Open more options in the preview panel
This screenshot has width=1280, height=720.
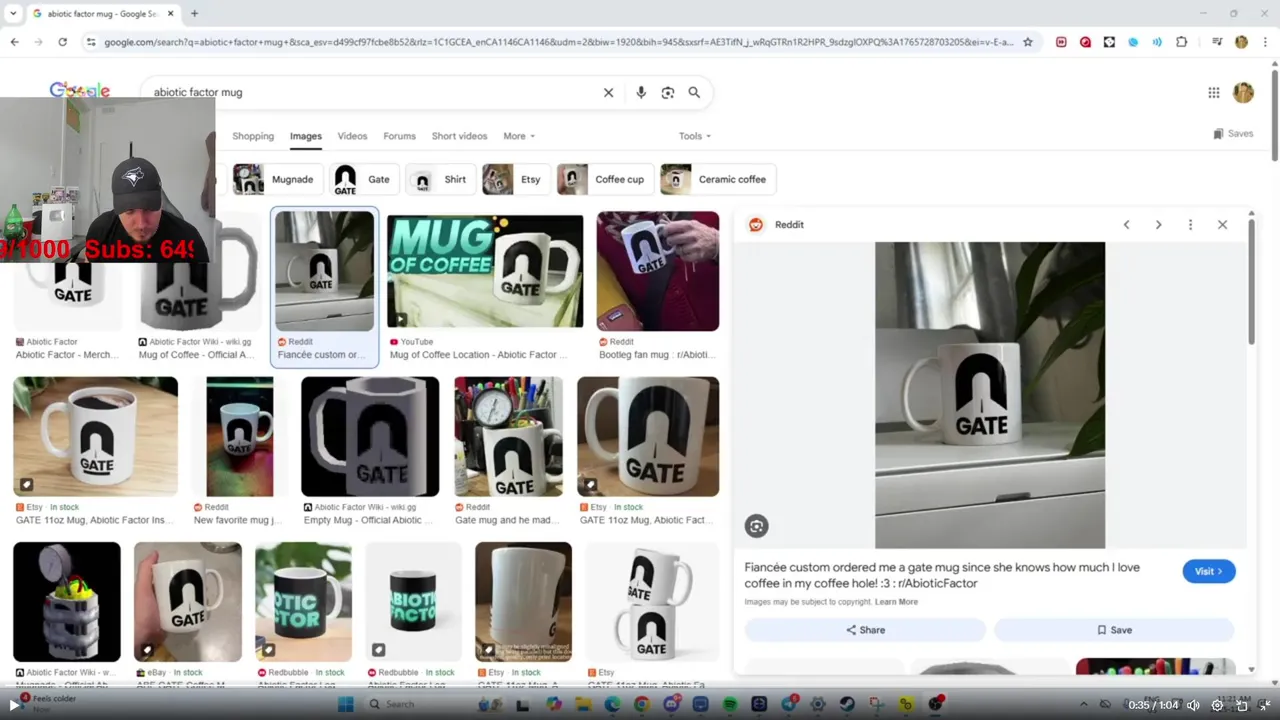pyautogui.click(x=1190, y=225)
